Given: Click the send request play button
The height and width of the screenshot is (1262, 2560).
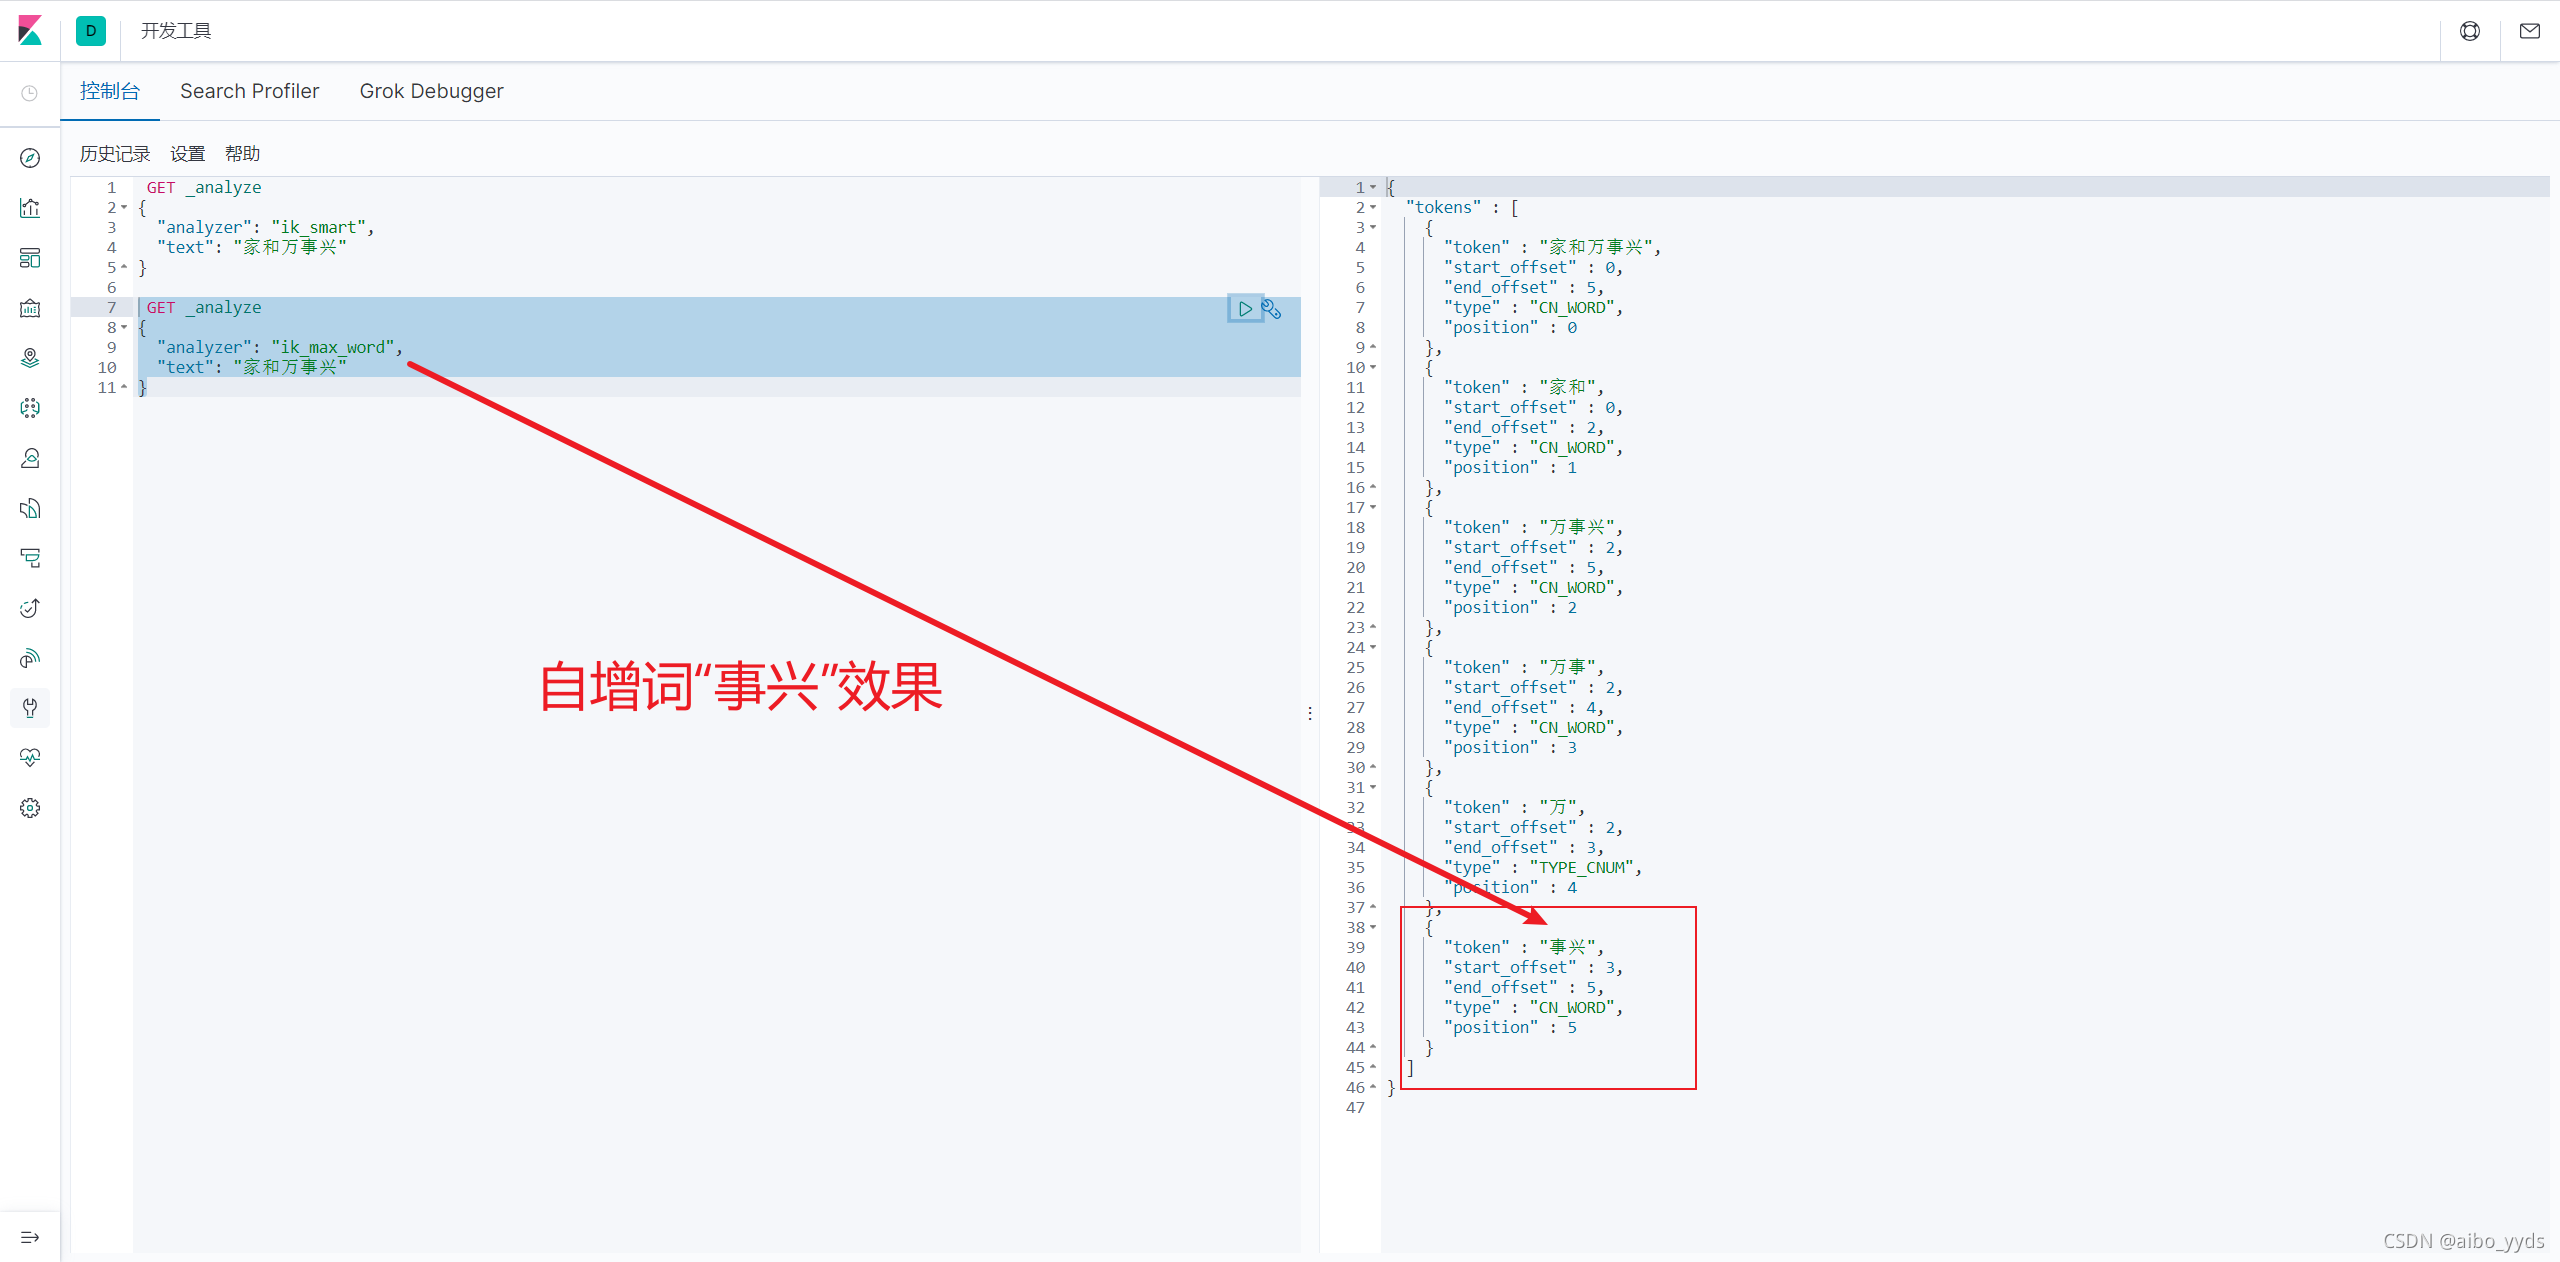Looking at the screenshot, I should 1244,309.
